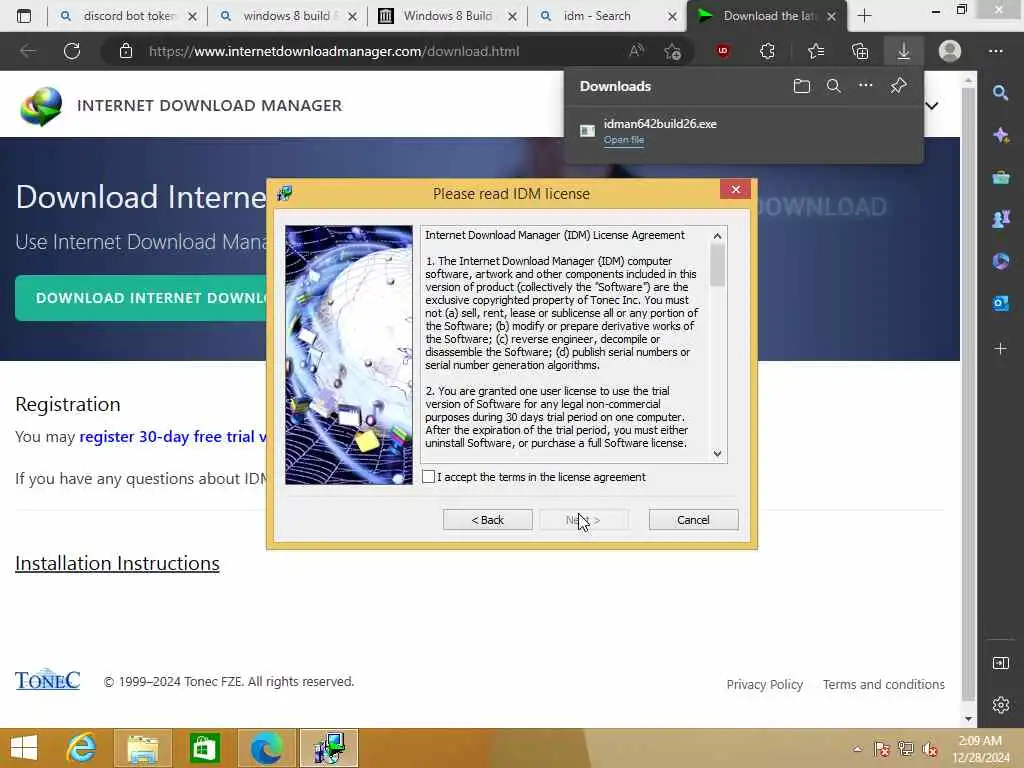The width and height of the screenshot is (1024, 768).
Task: Open the Windows Start button
Action: coord(24,748)
